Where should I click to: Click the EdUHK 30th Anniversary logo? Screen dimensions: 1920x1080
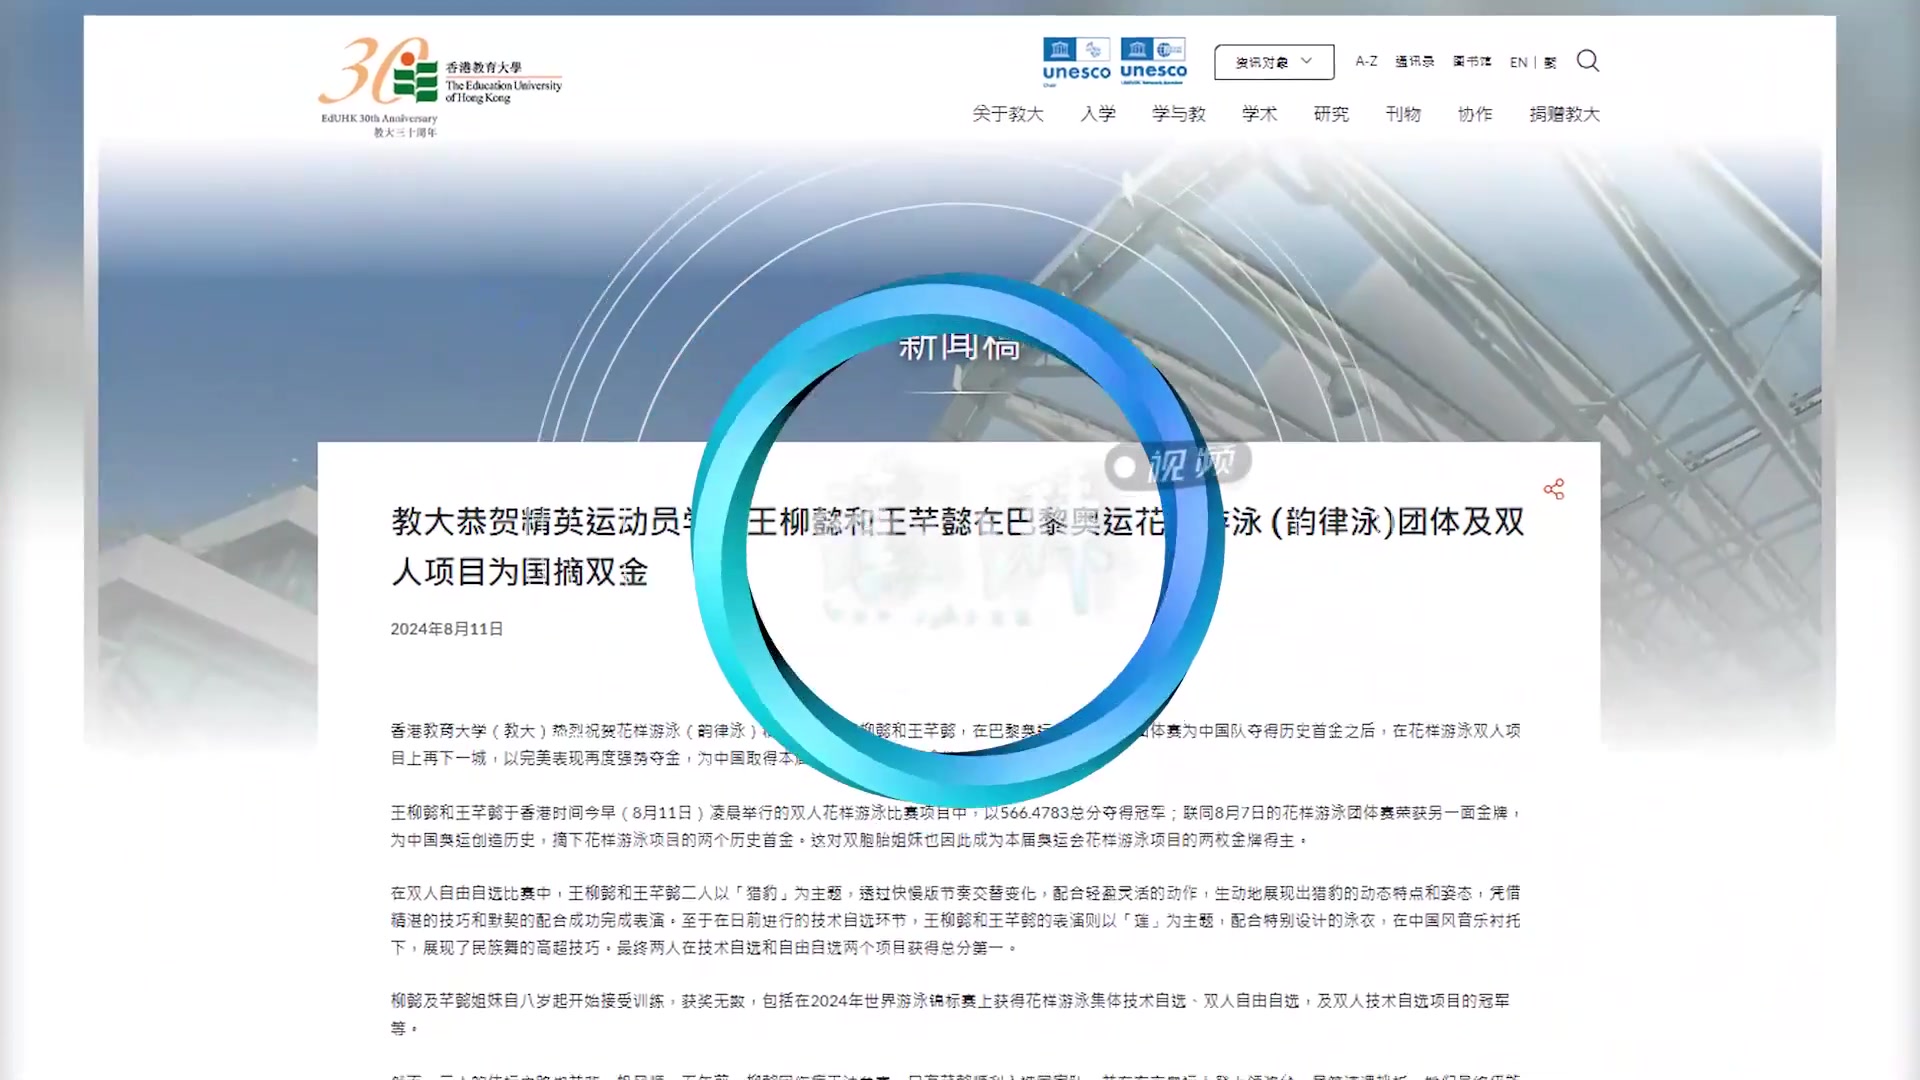pyautogui.click(x=440, y=87)
